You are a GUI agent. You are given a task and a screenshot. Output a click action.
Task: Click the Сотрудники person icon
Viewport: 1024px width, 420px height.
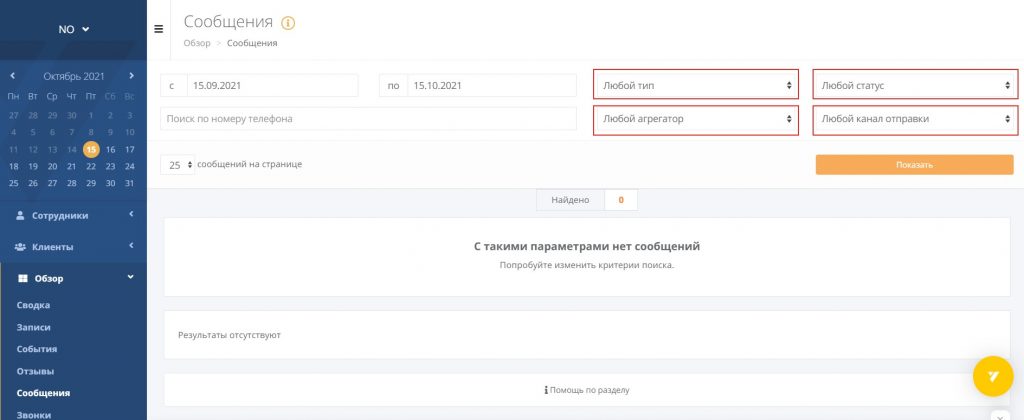[20, 215]
